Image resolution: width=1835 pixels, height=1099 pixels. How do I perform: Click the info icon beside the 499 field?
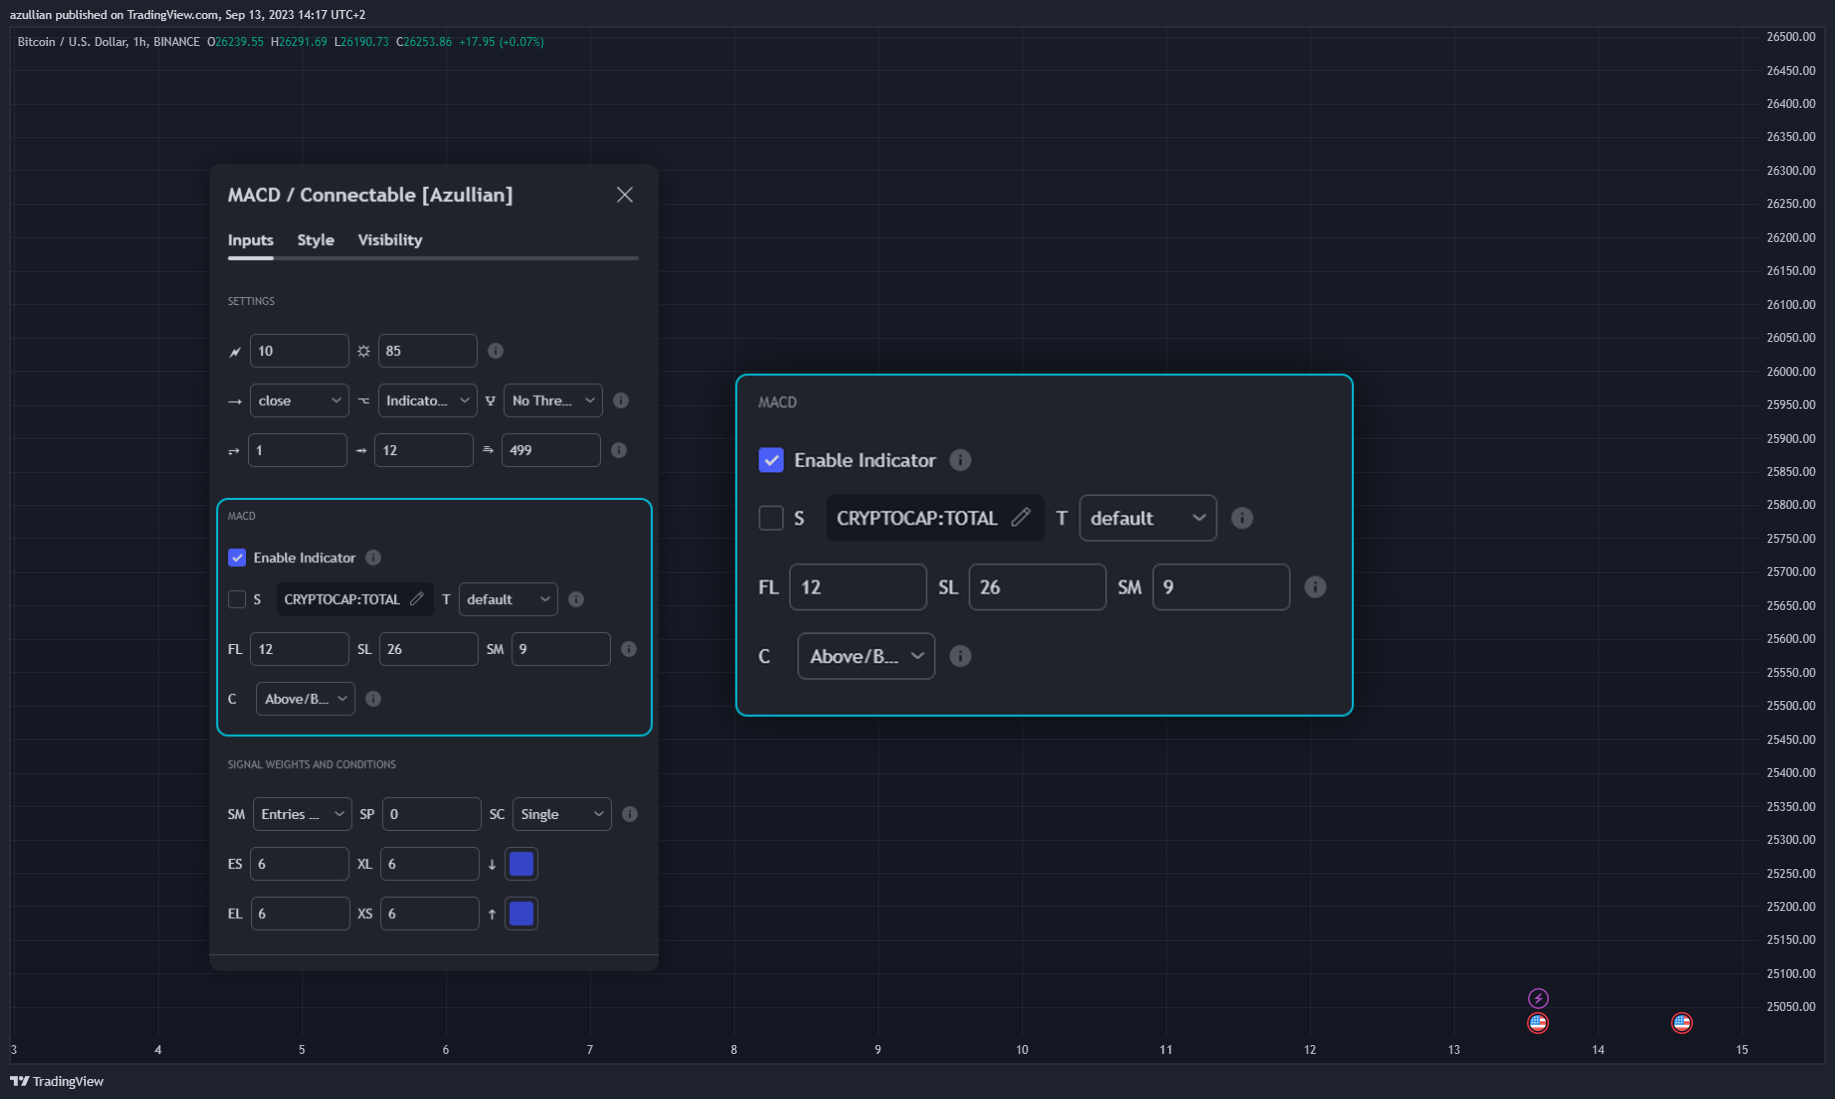(619, 450)
